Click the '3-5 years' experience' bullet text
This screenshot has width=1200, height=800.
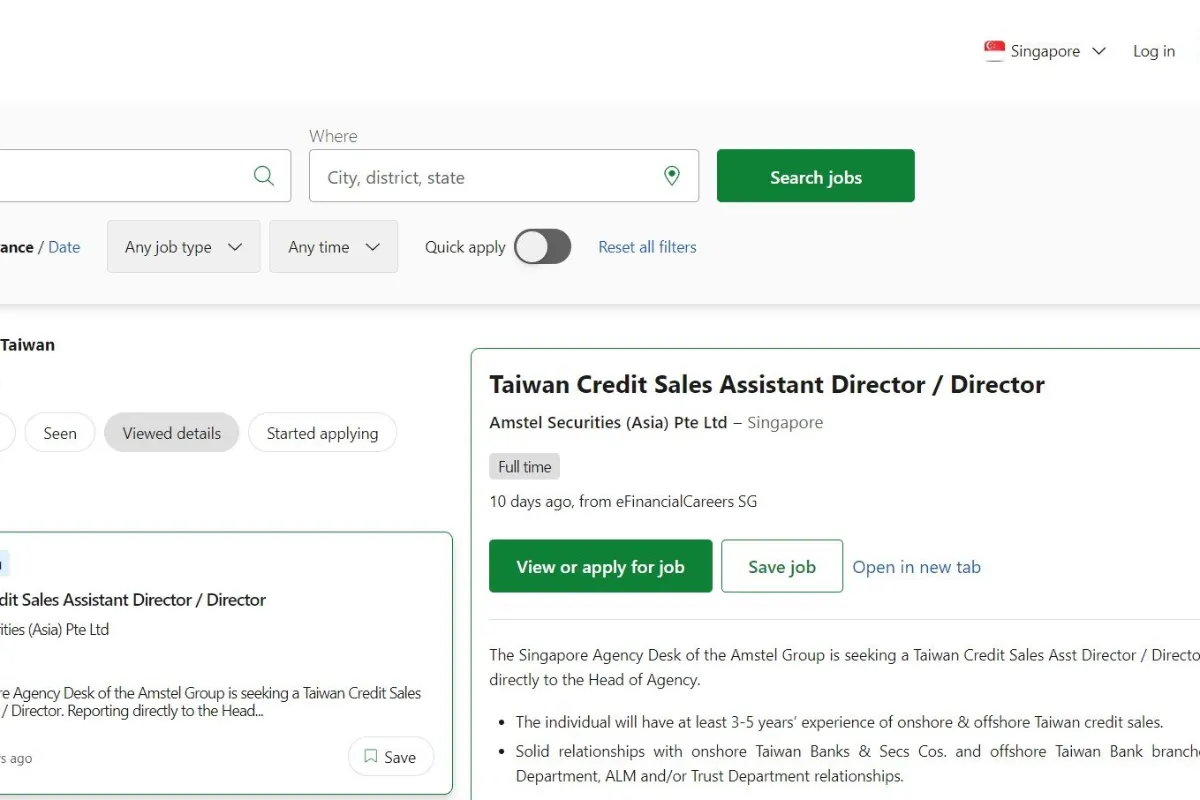(840, 722)
